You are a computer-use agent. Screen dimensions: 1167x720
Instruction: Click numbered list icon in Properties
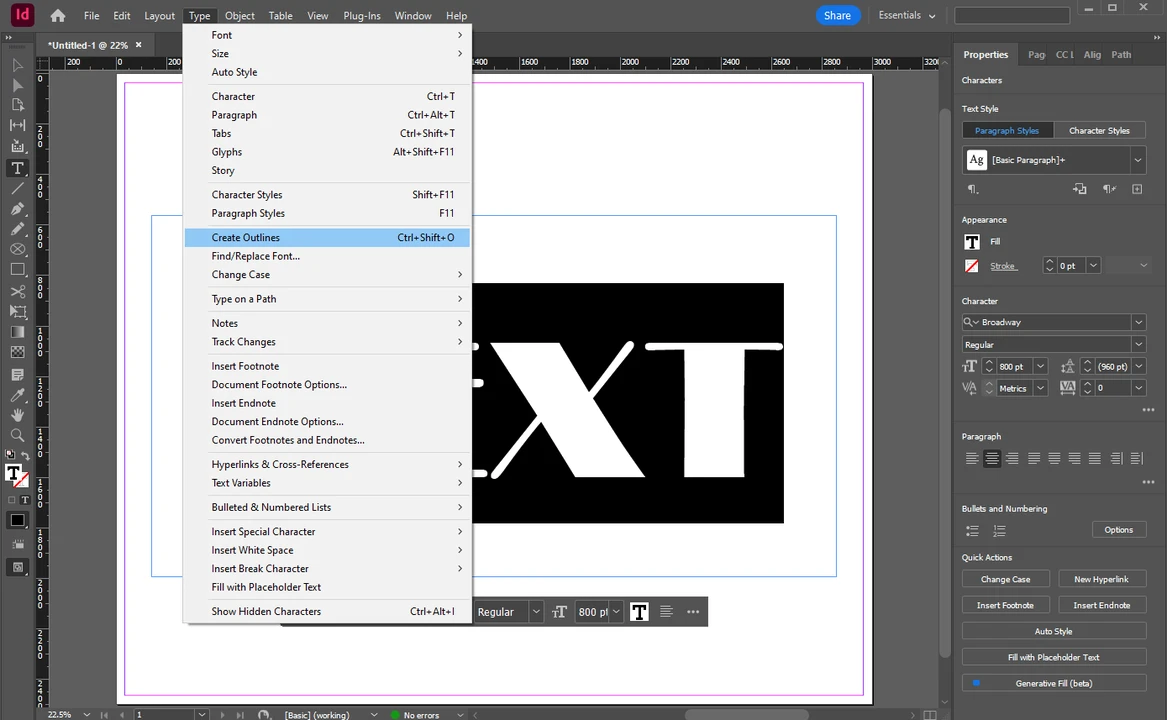pyautogui.click(x=999, y=531)
